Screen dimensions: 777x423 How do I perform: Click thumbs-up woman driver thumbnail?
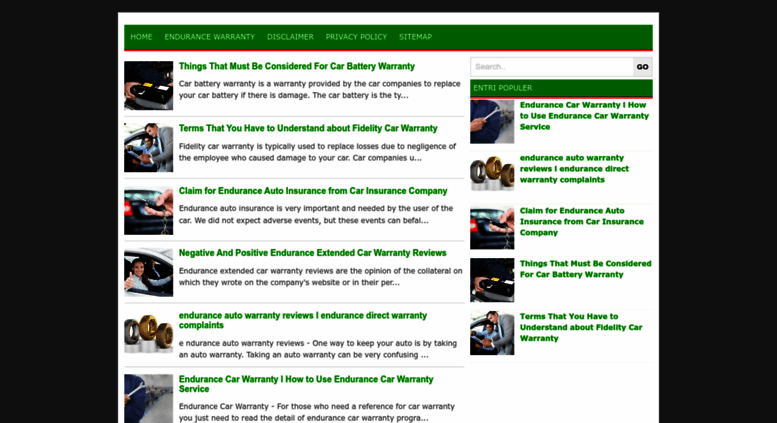pos(149,272)
